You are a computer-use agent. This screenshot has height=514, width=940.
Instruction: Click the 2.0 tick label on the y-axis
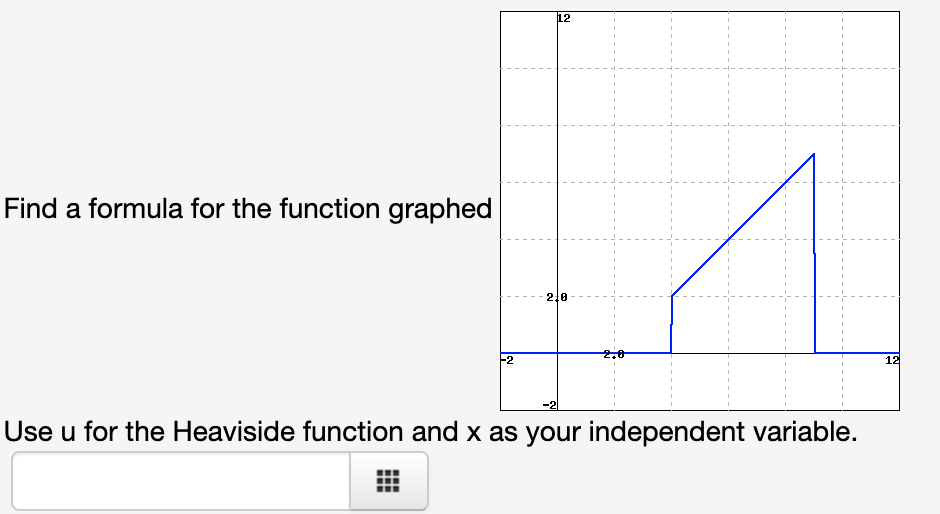(x=556, y=297)
